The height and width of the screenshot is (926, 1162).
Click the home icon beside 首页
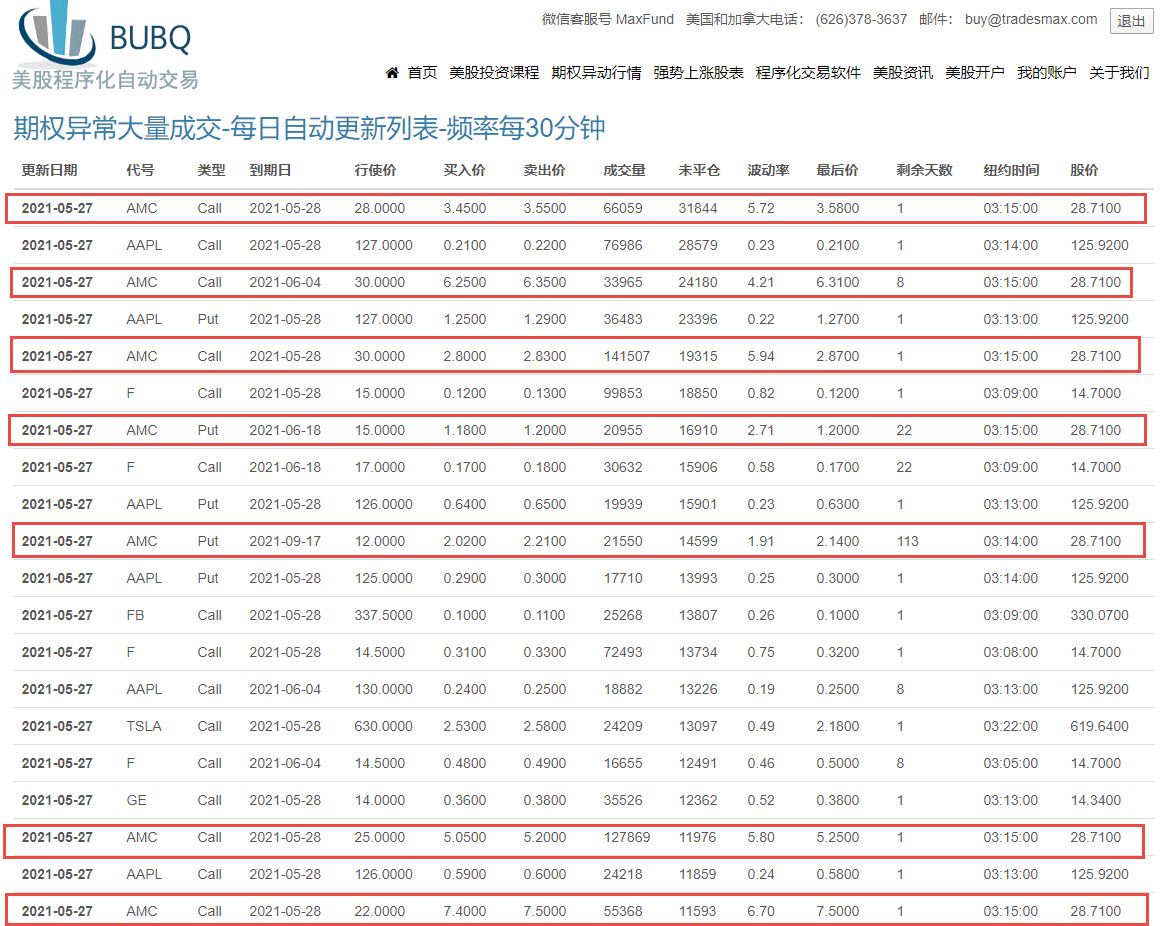click(392, 73)
